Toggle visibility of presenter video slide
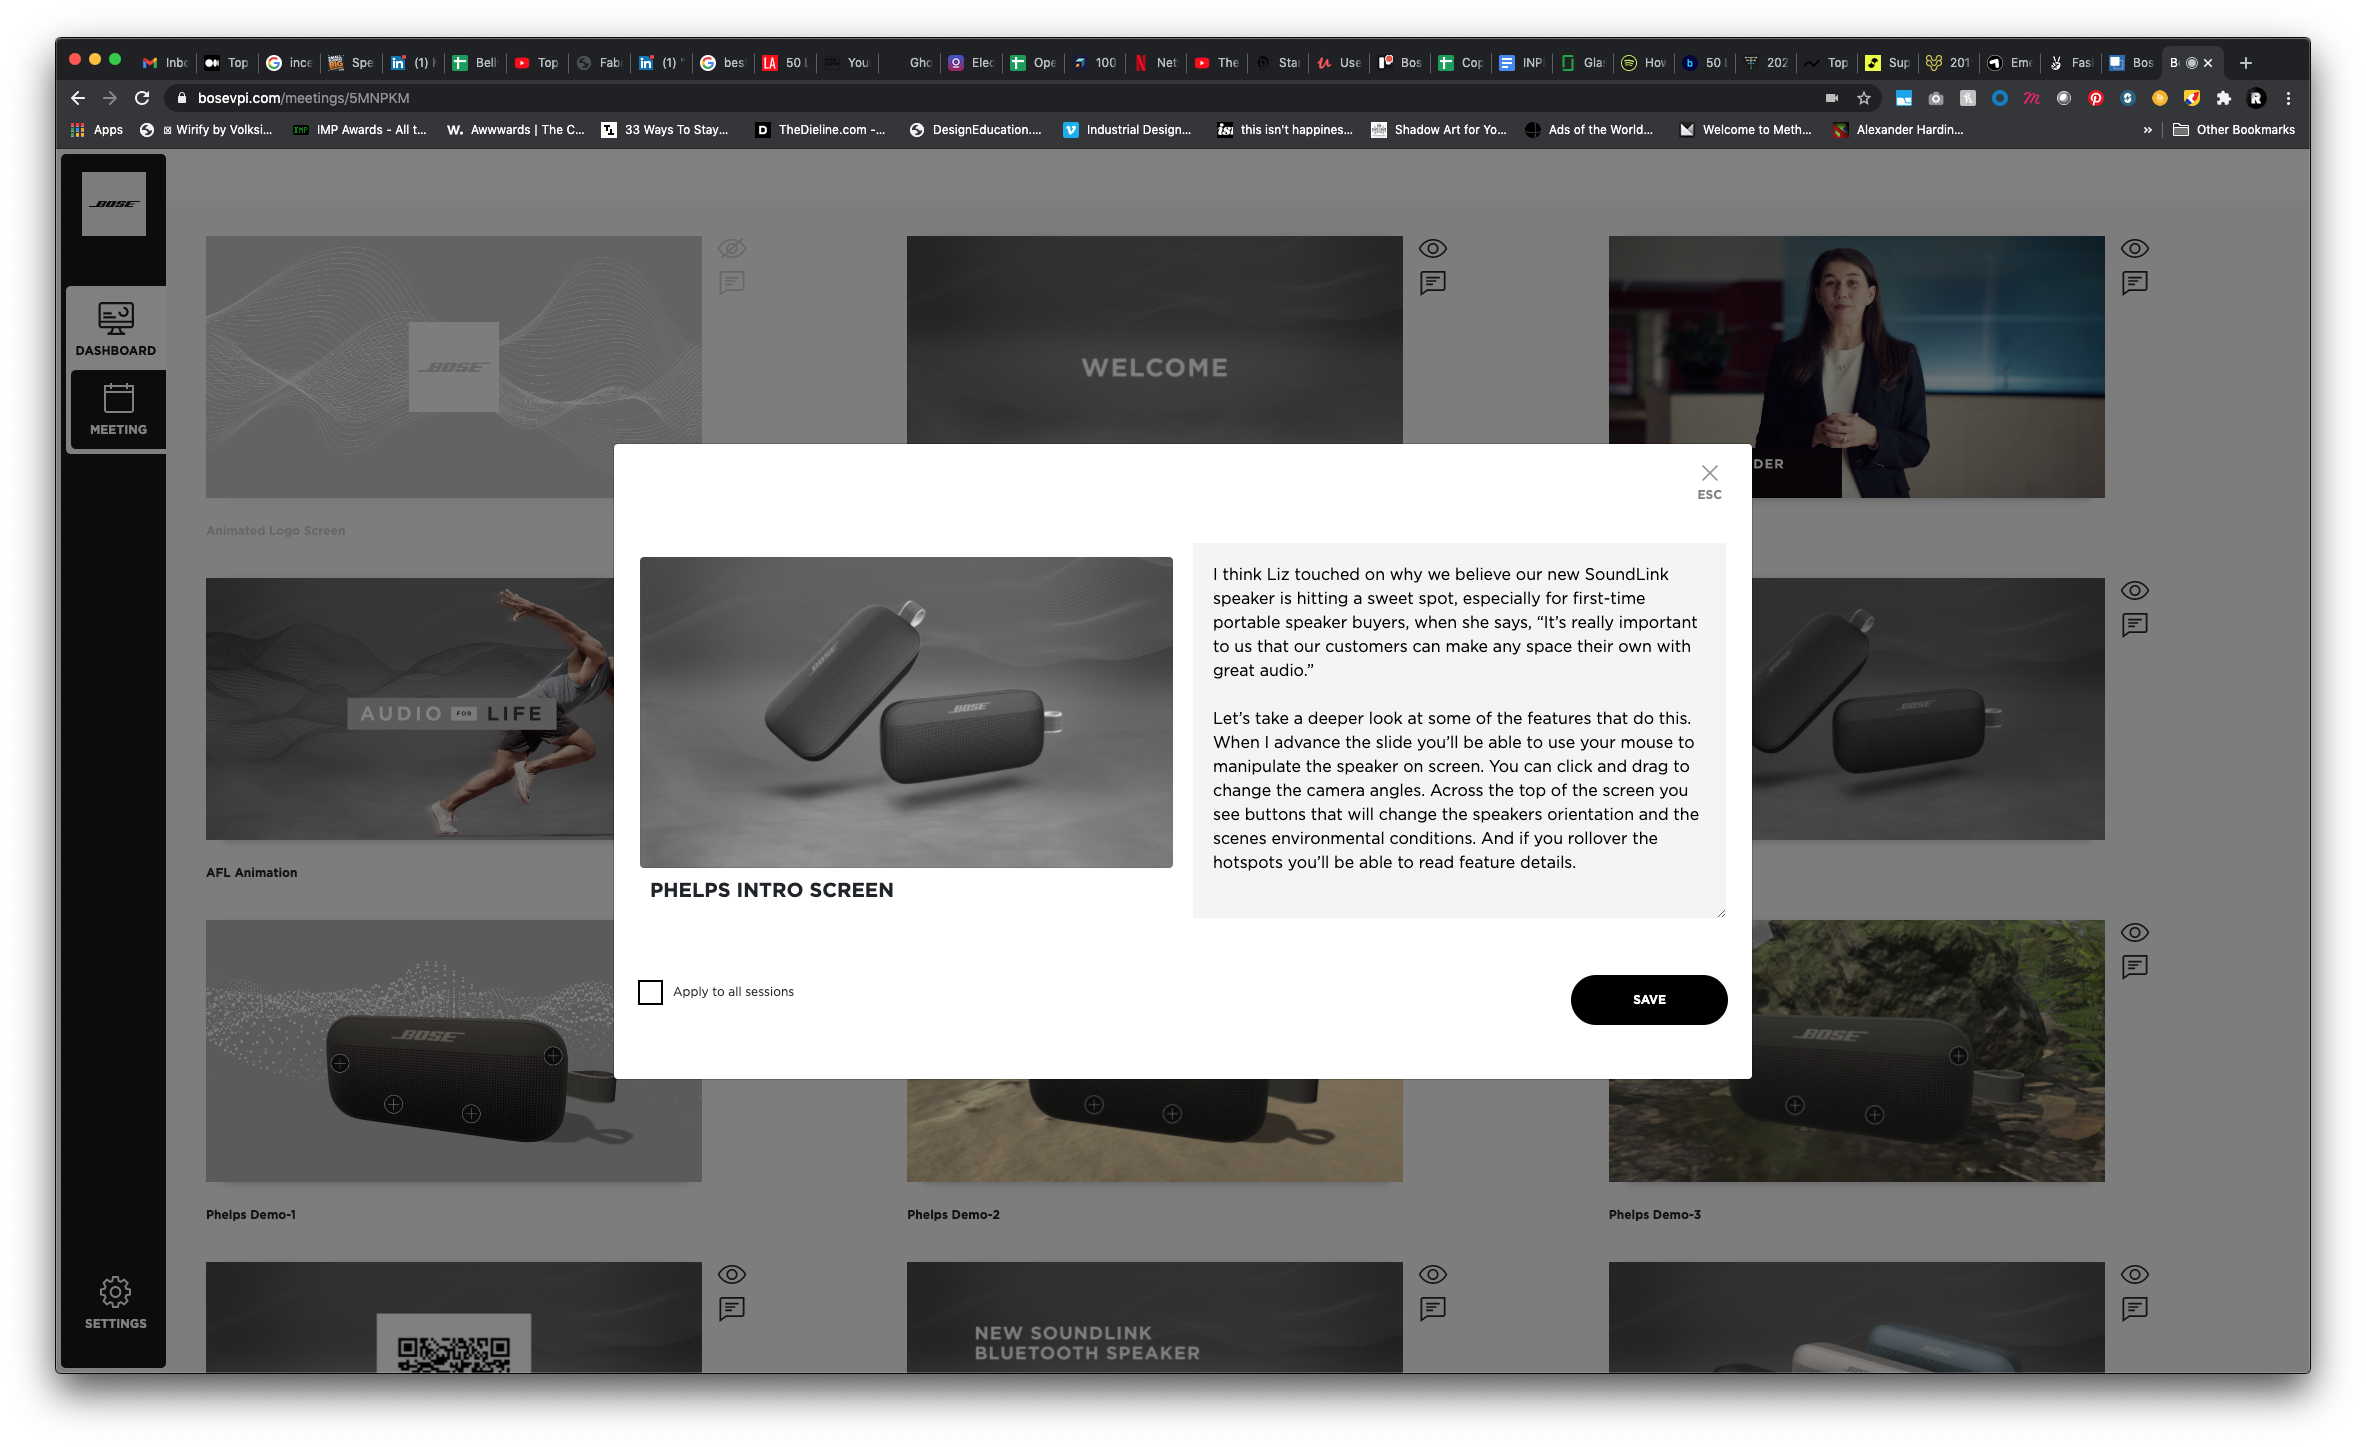Image resolution: width=2366 pixels, height=1447 pixels. [2135, 248]
